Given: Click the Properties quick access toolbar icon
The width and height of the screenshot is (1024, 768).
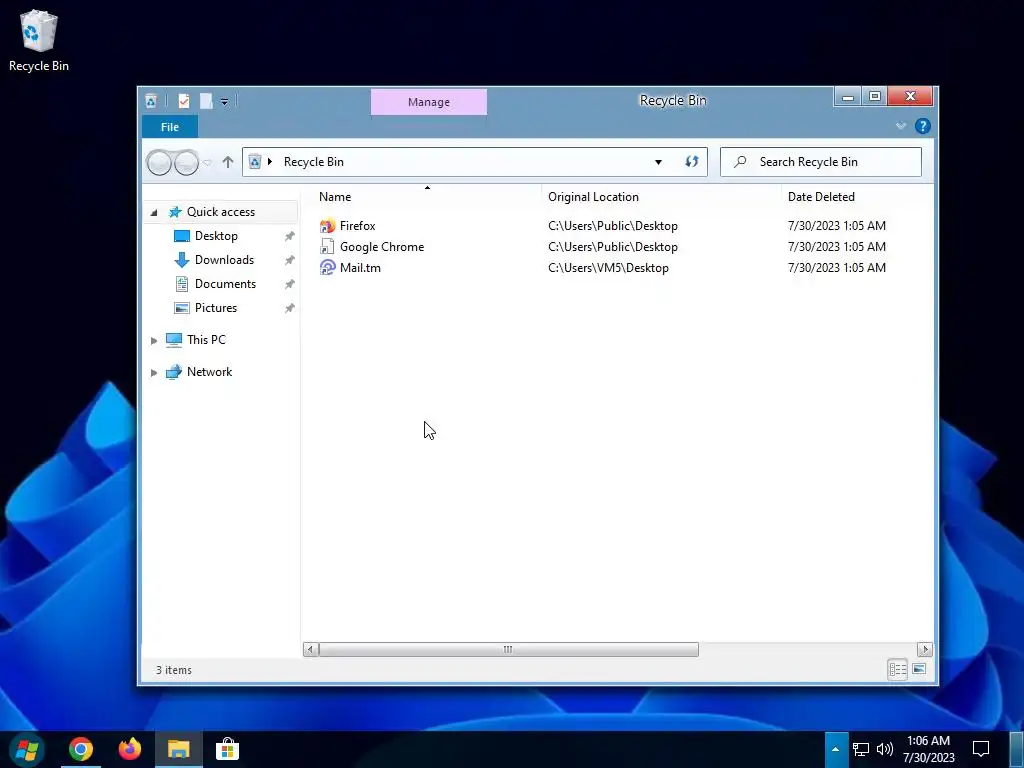Looking at the screenshot, I should coord(184,101).
